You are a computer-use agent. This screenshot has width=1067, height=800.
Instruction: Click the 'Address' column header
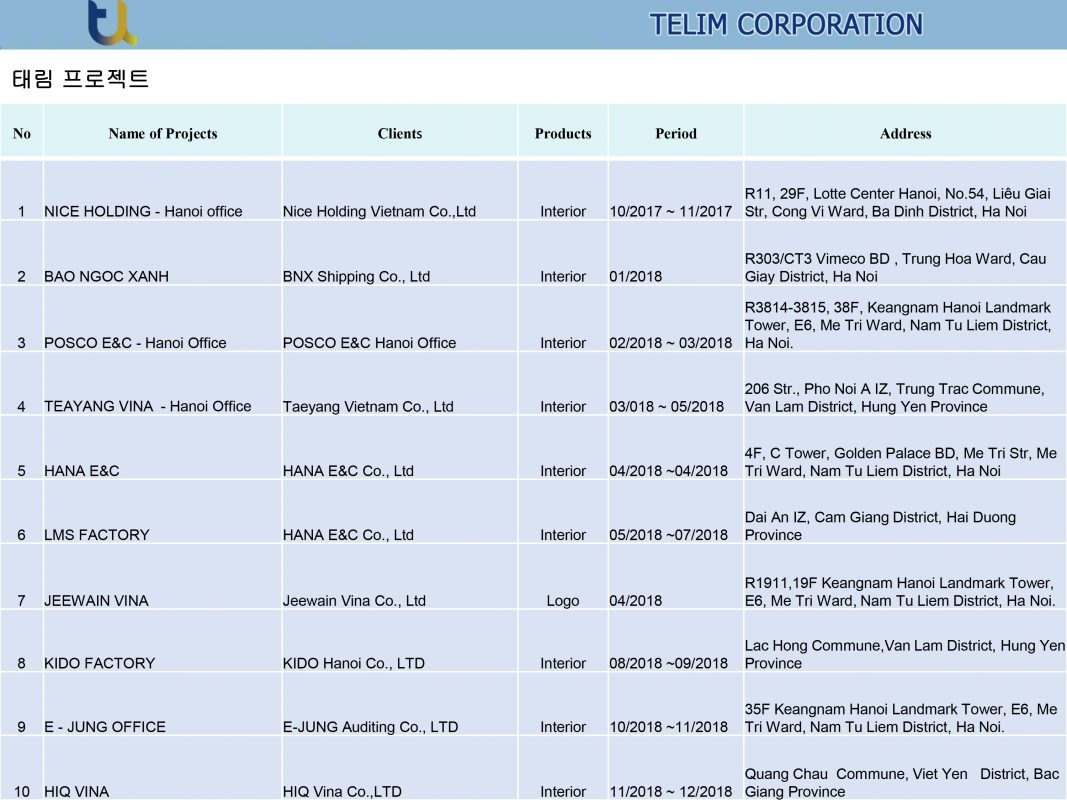click(x=905, y=133)
